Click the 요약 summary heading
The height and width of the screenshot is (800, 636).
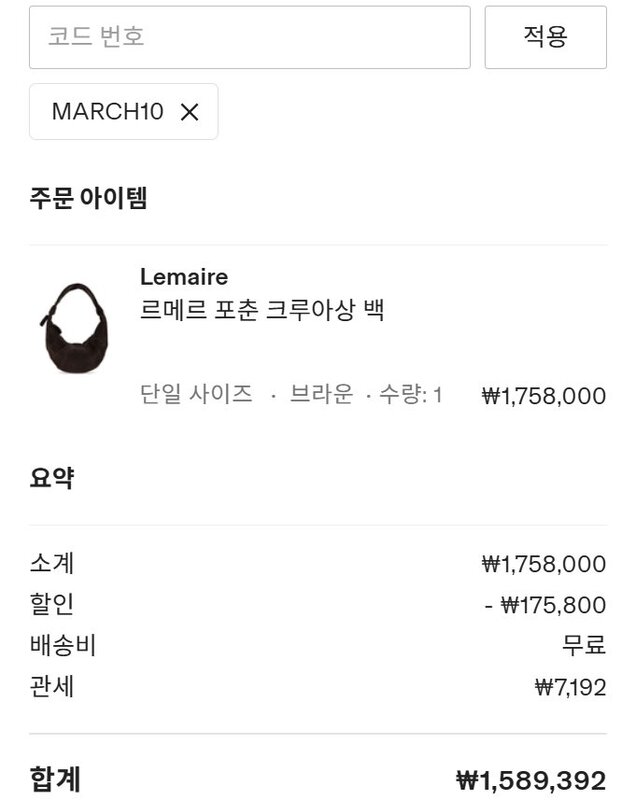coord(51,478)
